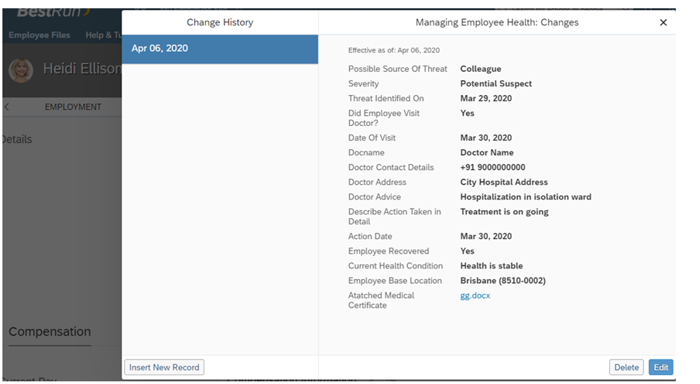Click the left chevron beside EMPLOYMENT
The height and width of the screenshot is (384, 700).
(x=6, y=107)
